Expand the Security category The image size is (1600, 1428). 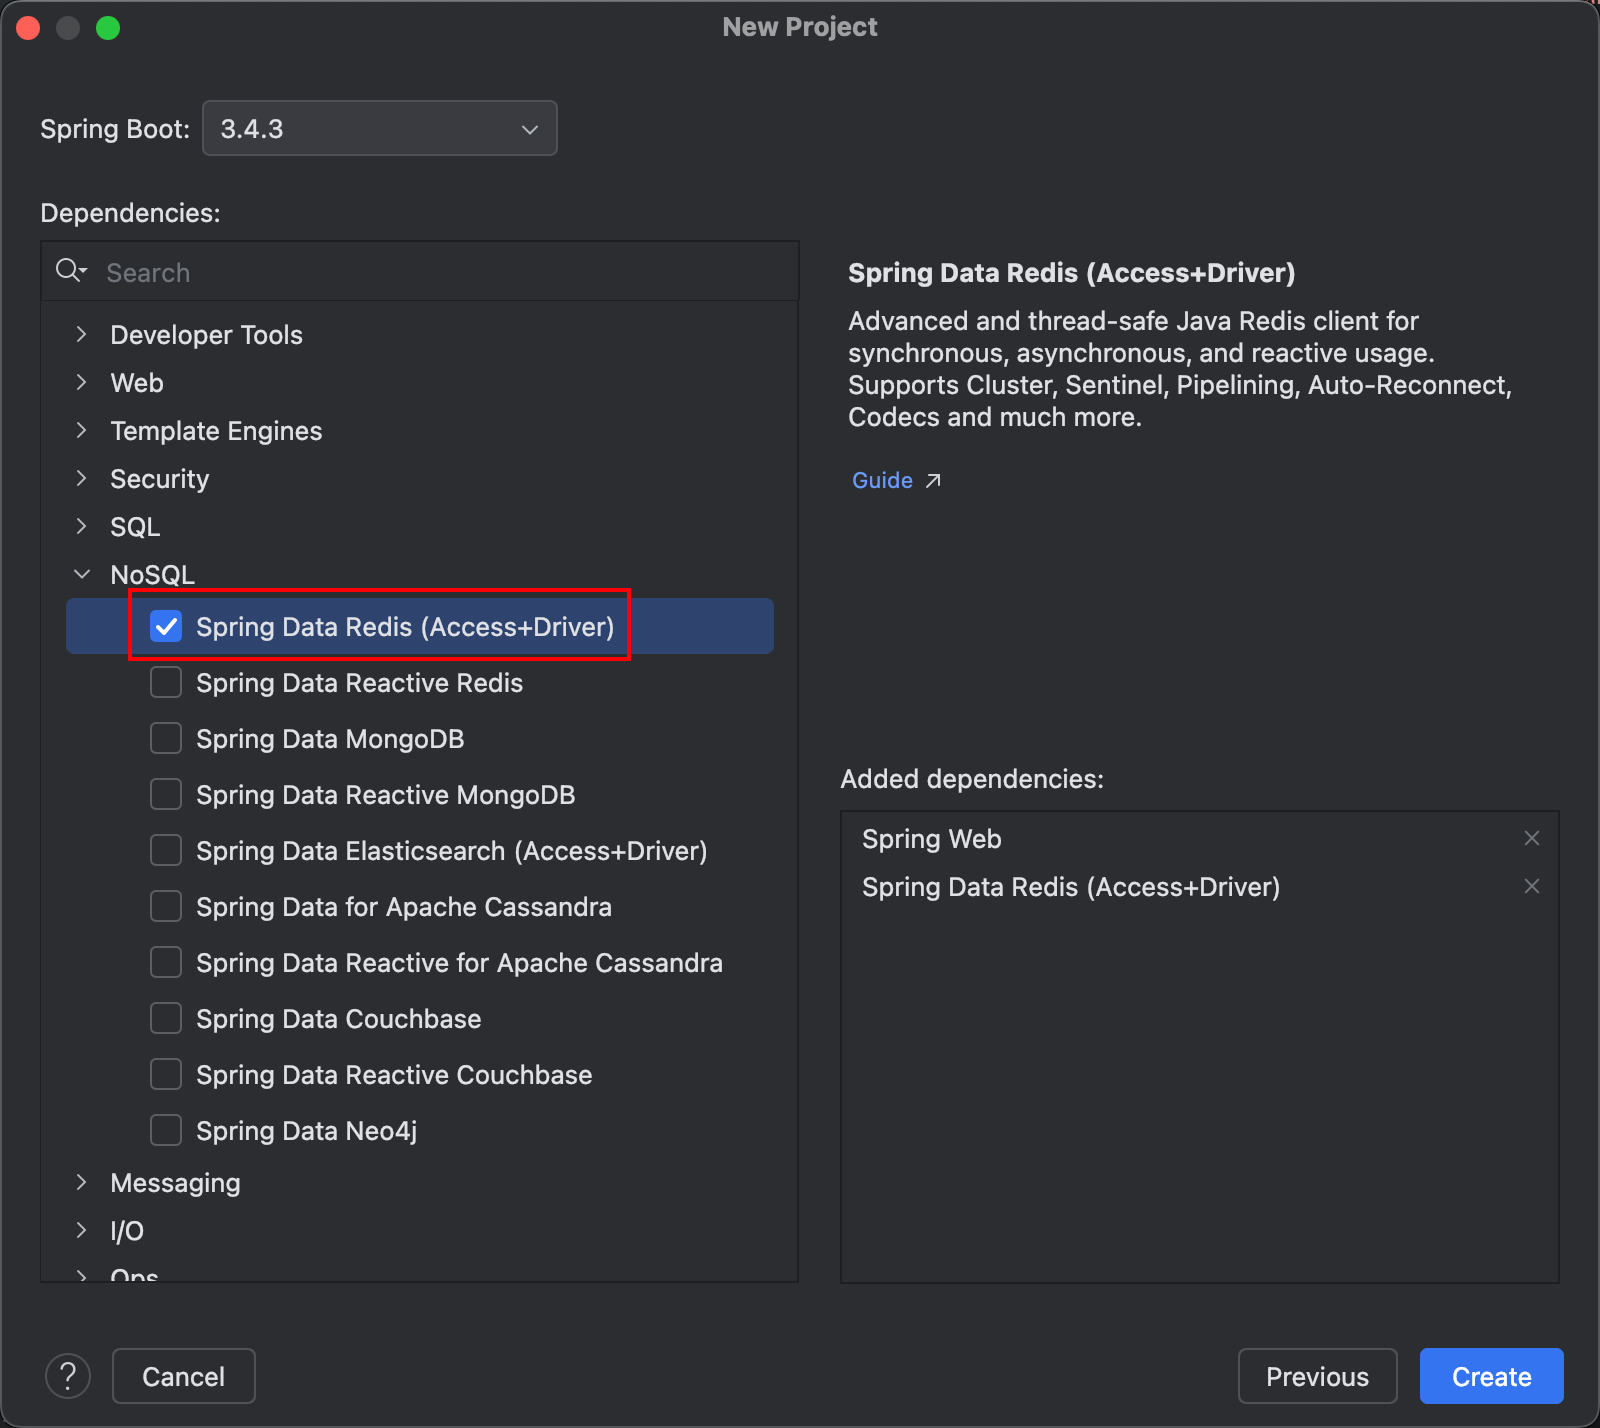coord(82,478)
